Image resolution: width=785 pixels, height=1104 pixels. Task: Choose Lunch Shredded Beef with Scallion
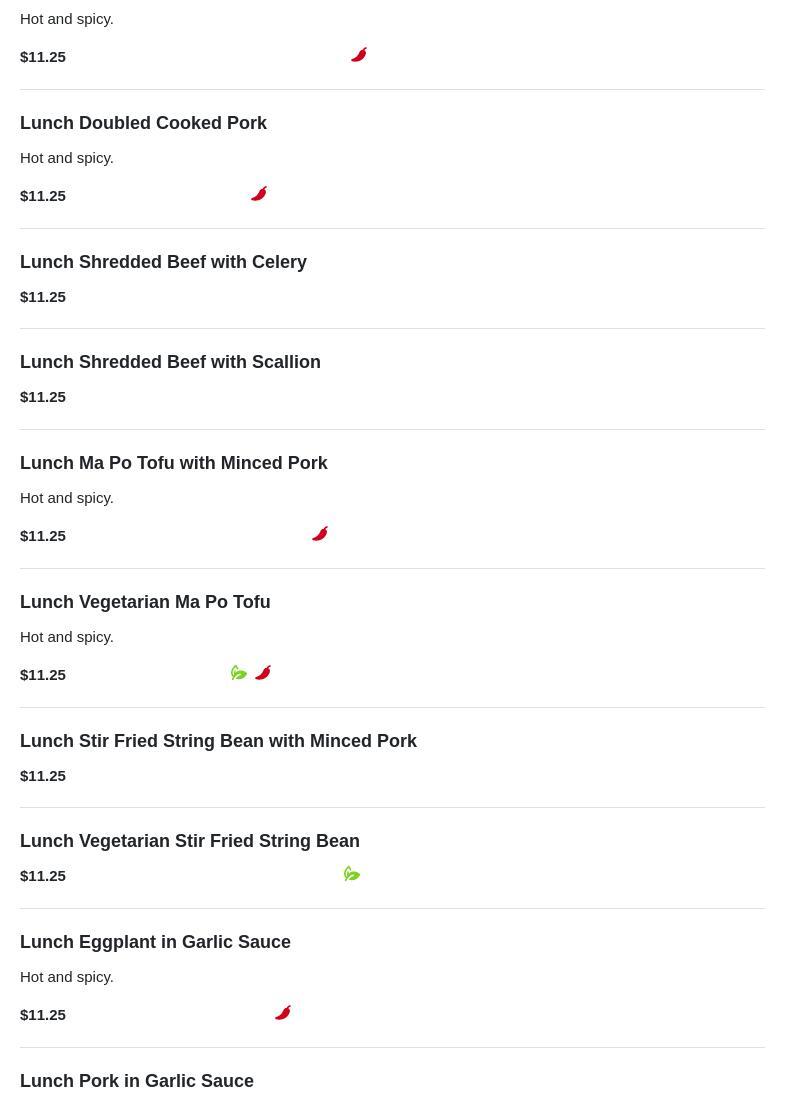[x=170, y=362]
